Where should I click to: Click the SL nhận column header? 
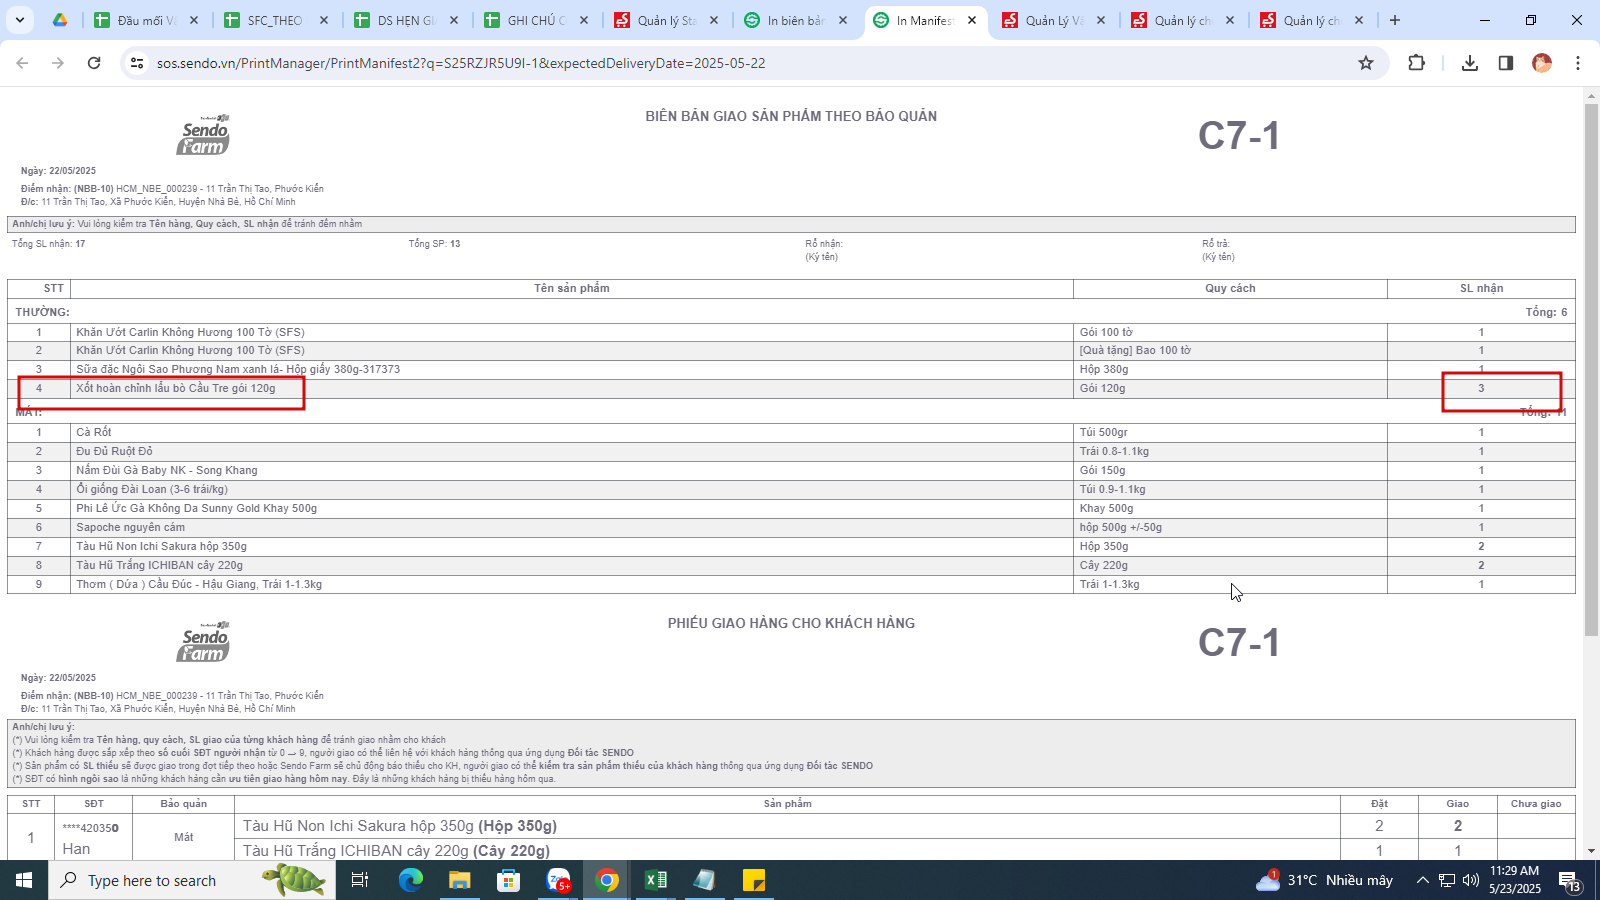click(x=1481, y=288)
